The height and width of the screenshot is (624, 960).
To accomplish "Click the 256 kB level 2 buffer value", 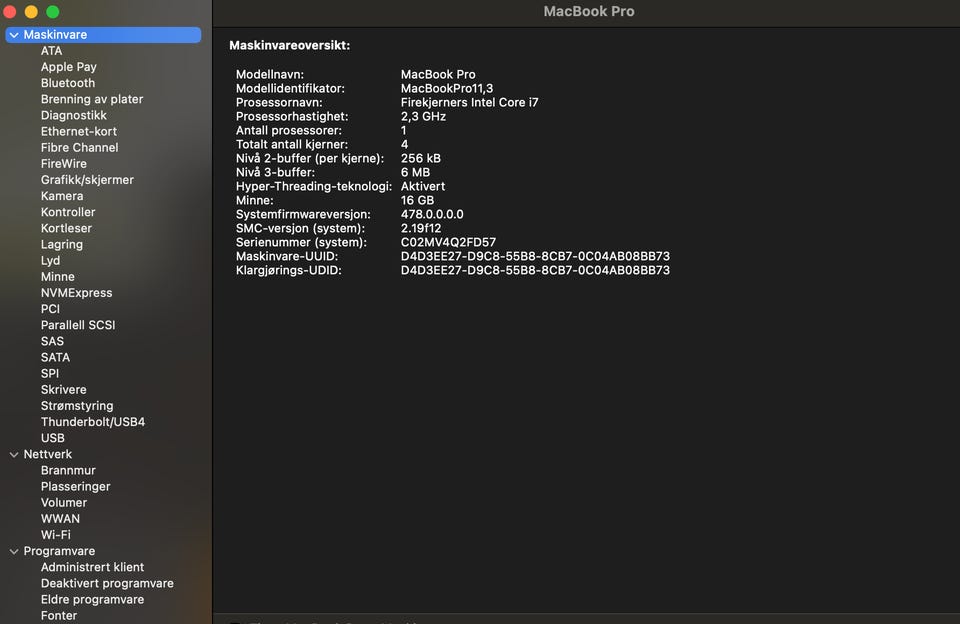I will 421,159.
